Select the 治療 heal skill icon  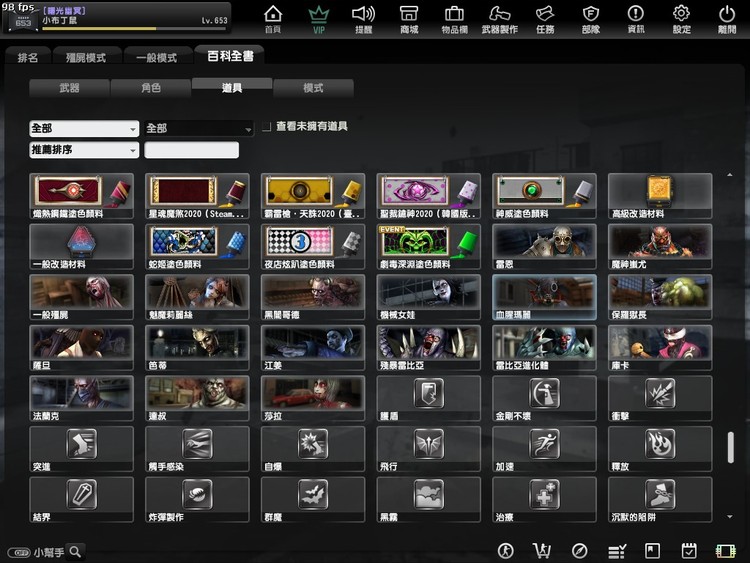544,494
